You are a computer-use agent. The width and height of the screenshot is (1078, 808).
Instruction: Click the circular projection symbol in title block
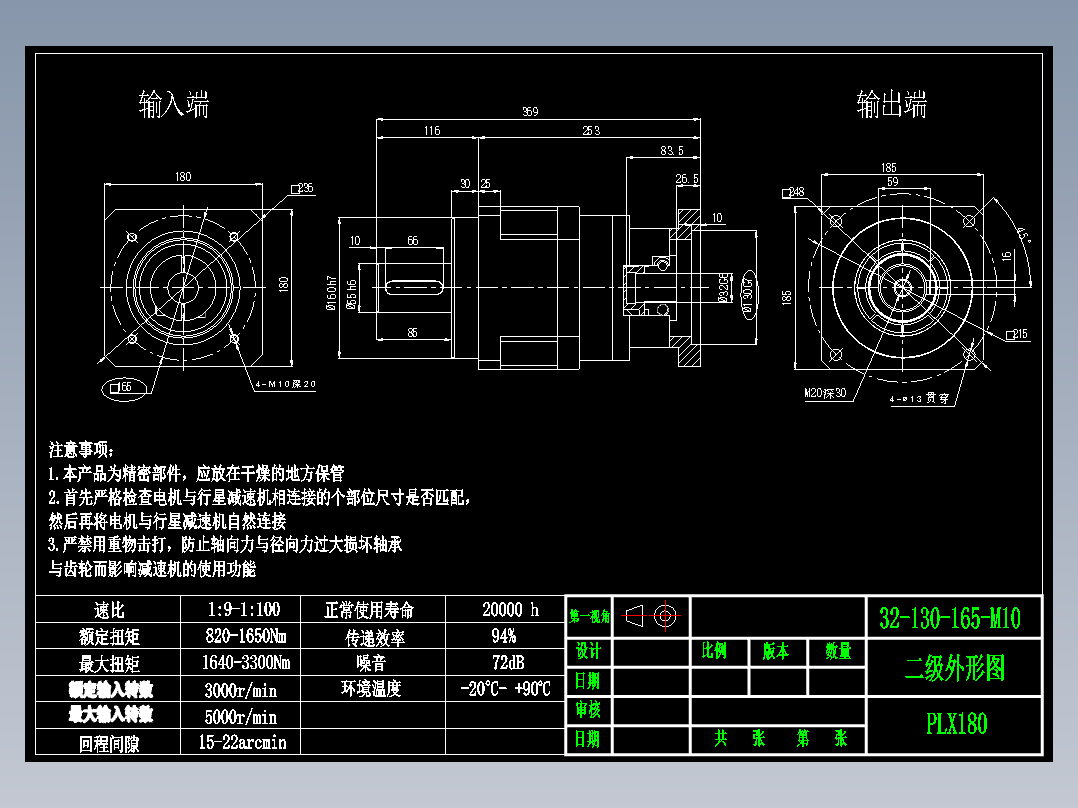[665, 614]
